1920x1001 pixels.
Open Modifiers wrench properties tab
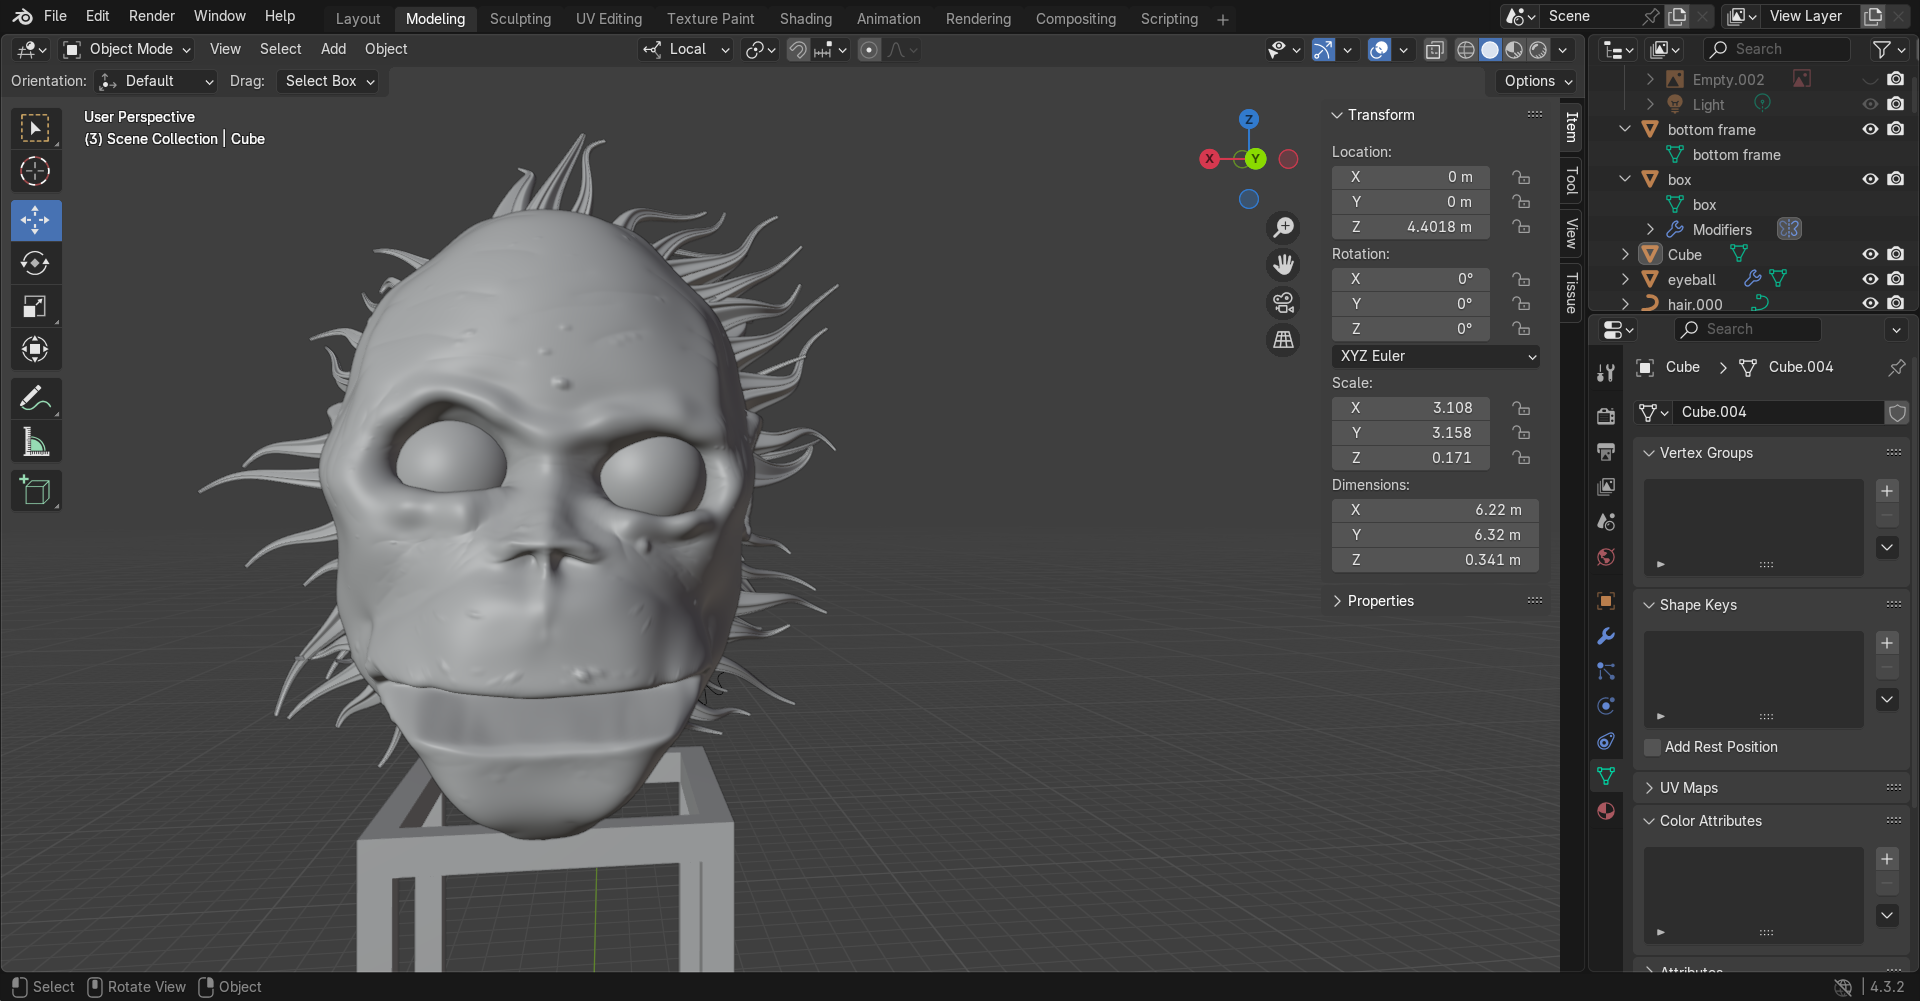click(x=1606, y=636)
